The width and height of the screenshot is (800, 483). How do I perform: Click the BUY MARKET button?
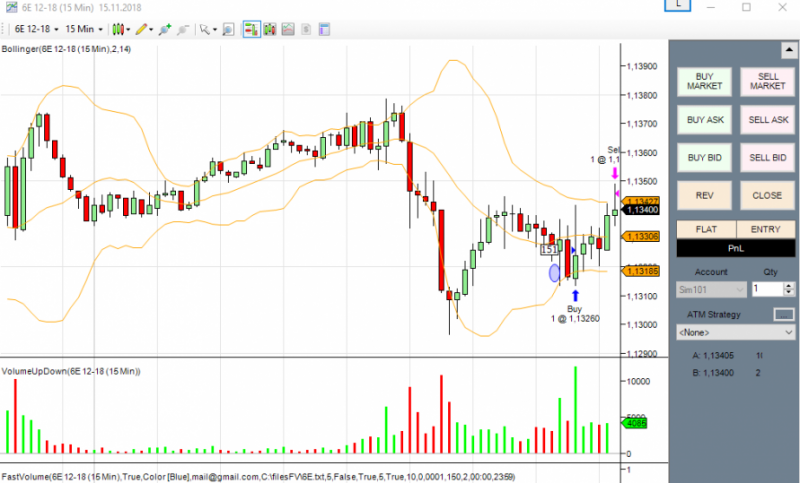click(x=705, y=82)
